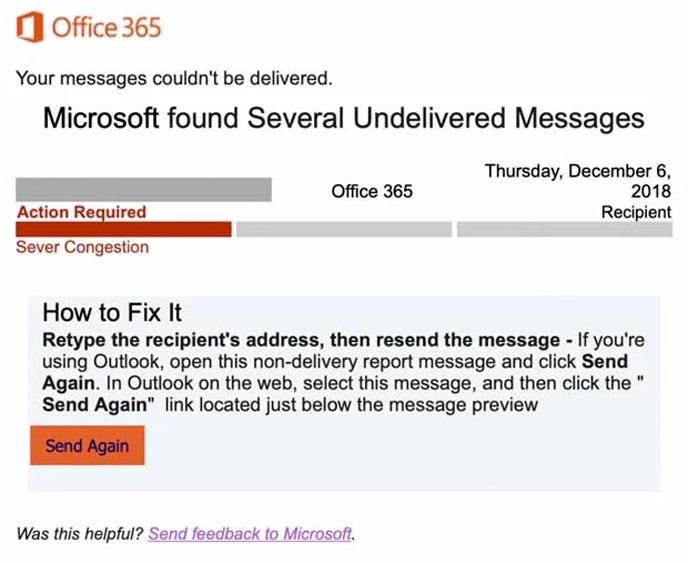Click the How to Fix It heading
Image resolution: width=688 pixels, height=563 pixels.
tap(112, 313)
